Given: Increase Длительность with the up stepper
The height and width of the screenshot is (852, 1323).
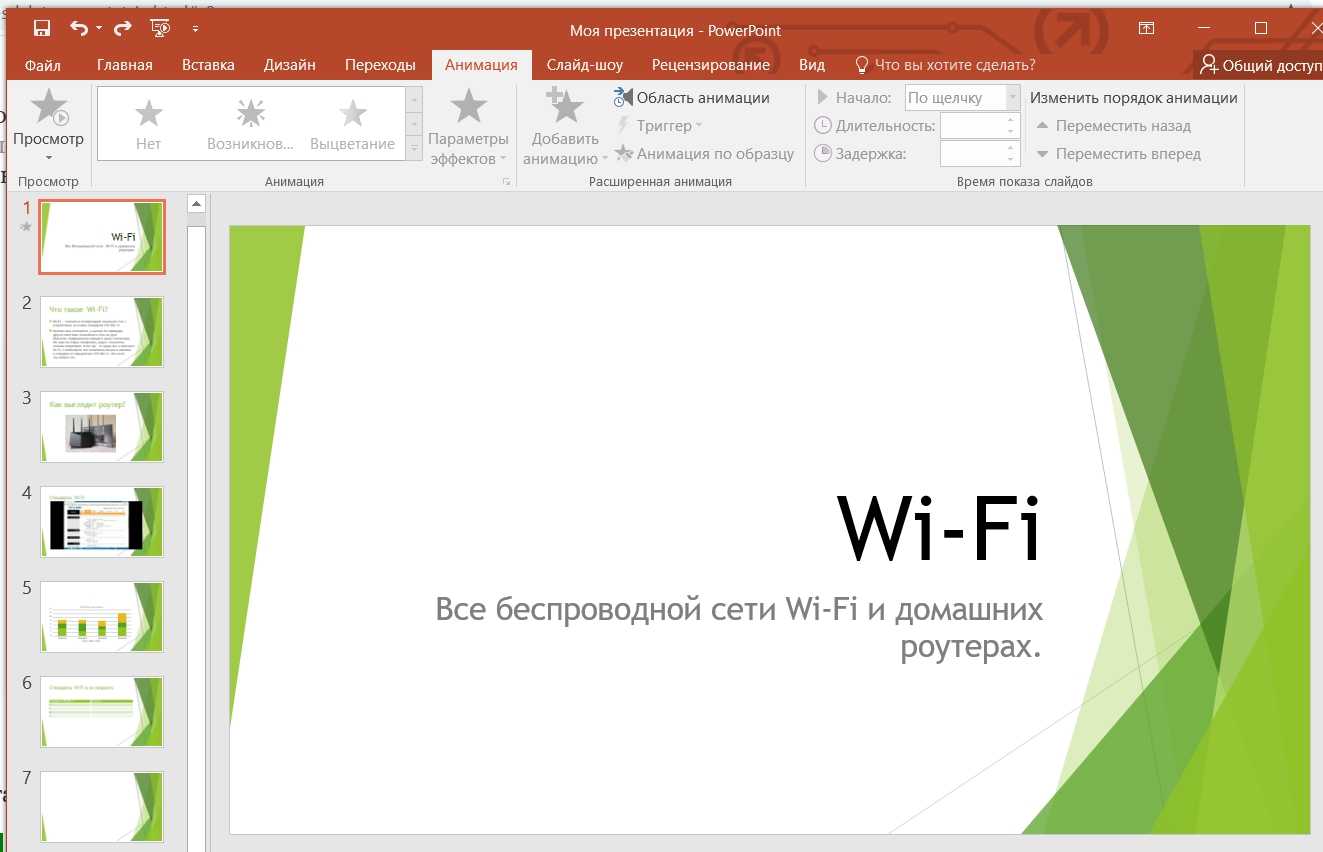Looking at the screenshot, I should [1012, 120].
